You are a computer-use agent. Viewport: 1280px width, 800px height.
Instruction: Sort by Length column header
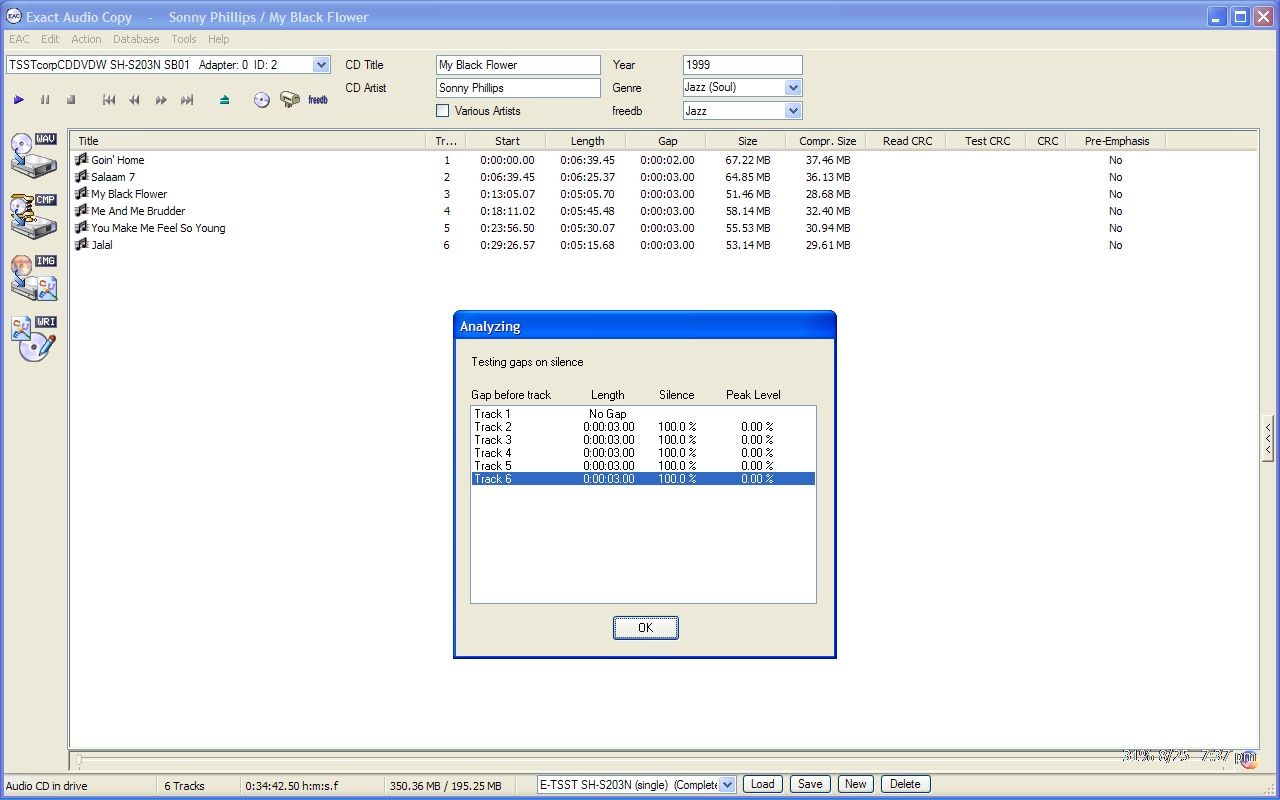click(x=587, y=141)
